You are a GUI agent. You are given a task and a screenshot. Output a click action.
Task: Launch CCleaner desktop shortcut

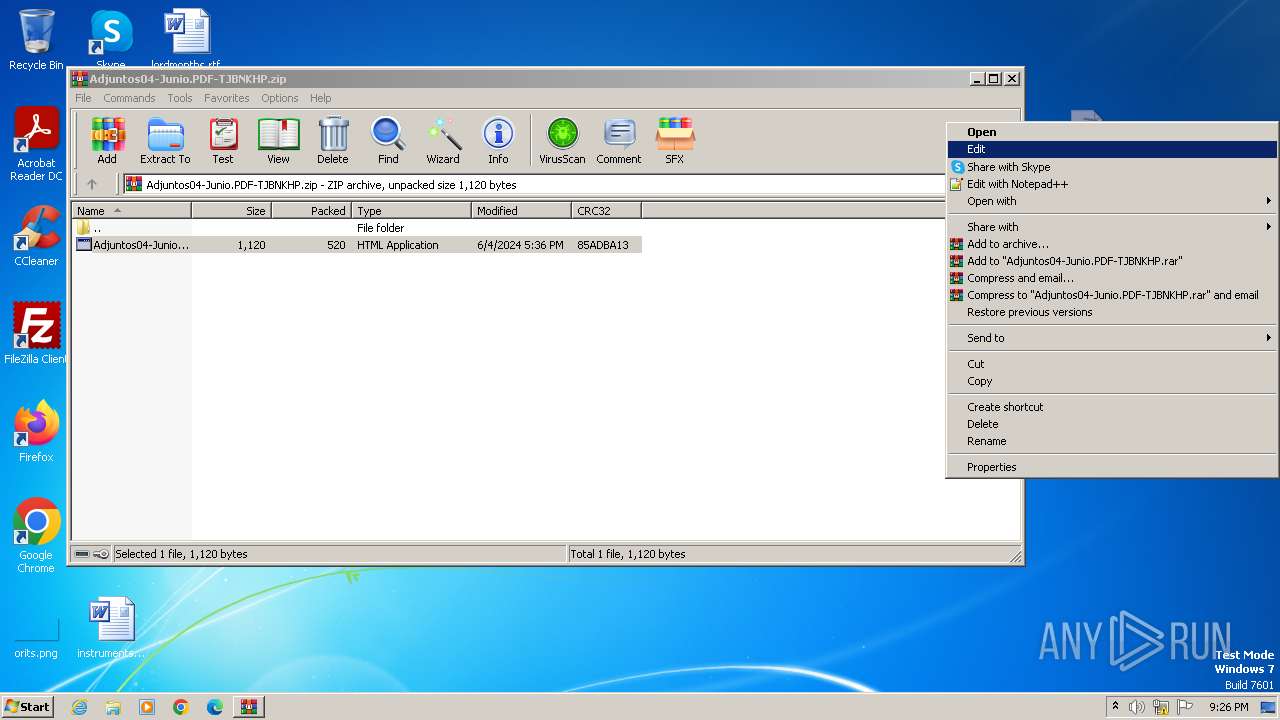click(36, 236)
